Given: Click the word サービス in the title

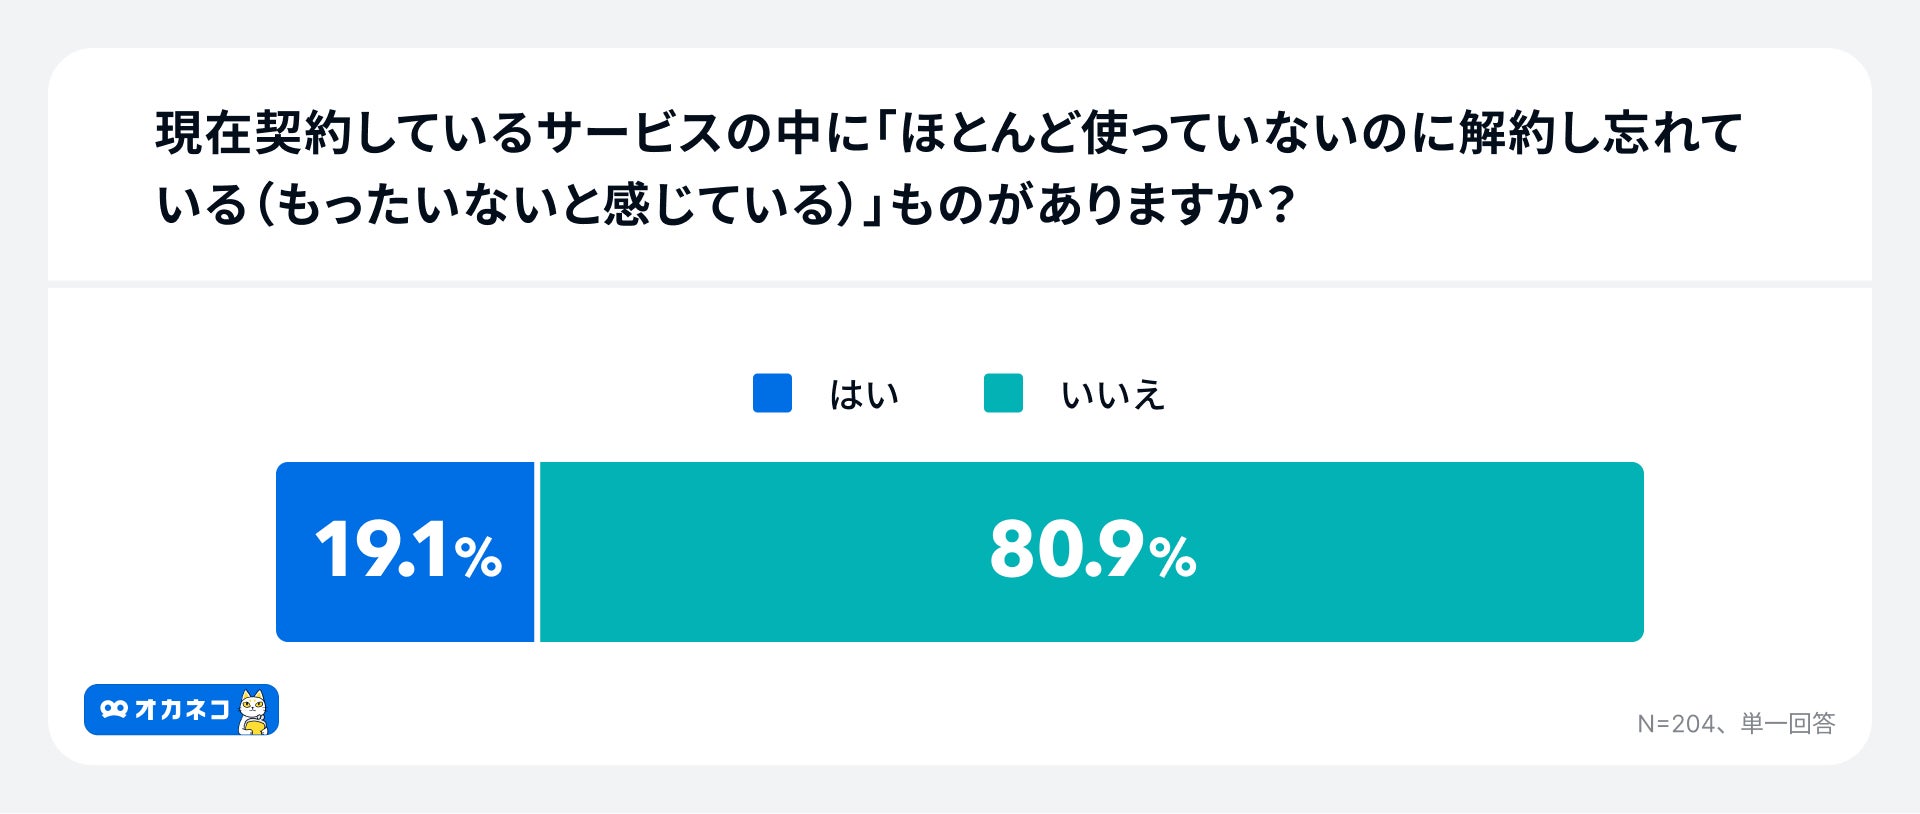Looking at the screenshot, I should (630, 133).
